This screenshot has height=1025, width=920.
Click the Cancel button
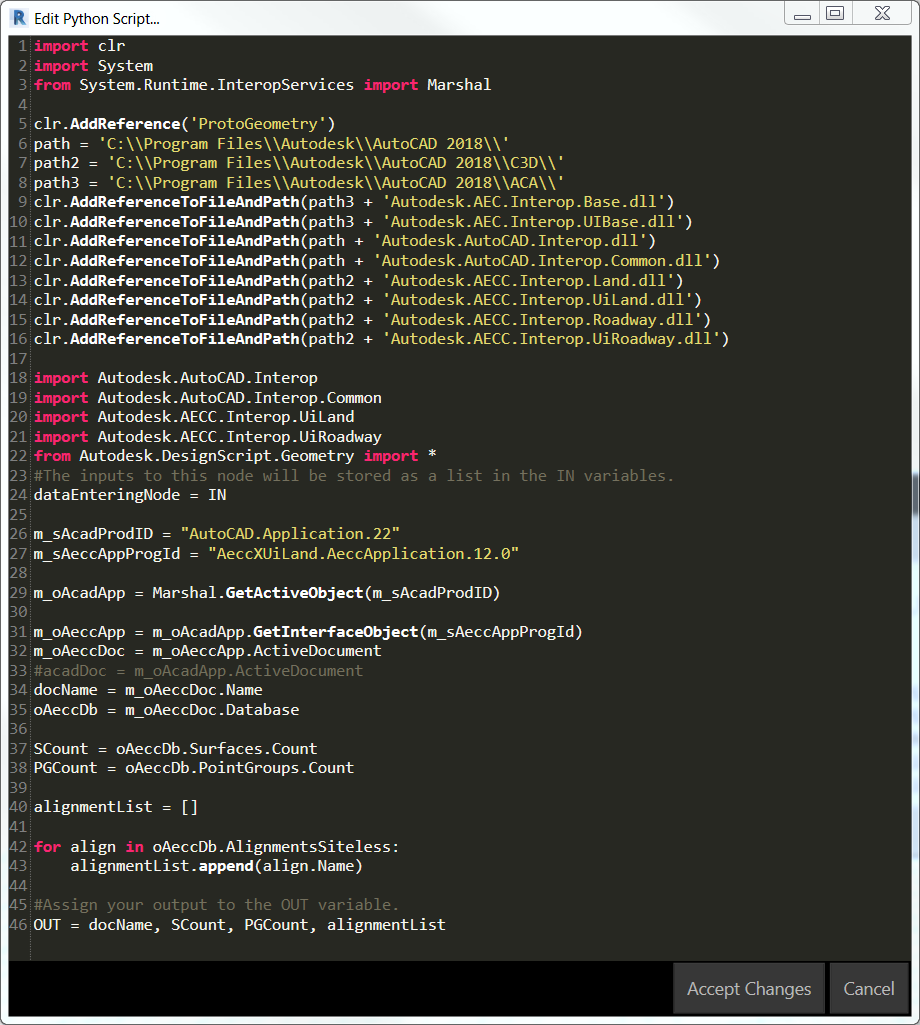coord(868,988)
